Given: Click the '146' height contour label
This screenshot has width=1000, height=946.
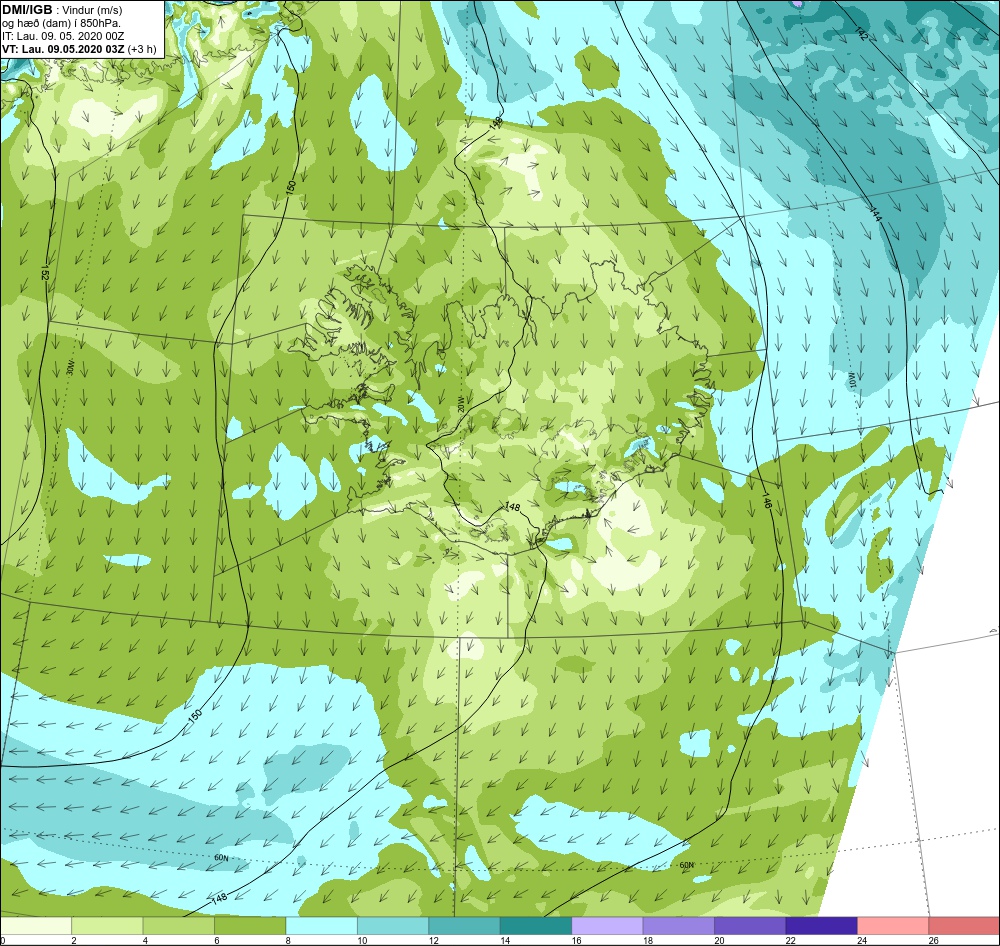Looking at the screenshot, I should tap(767, 500).
